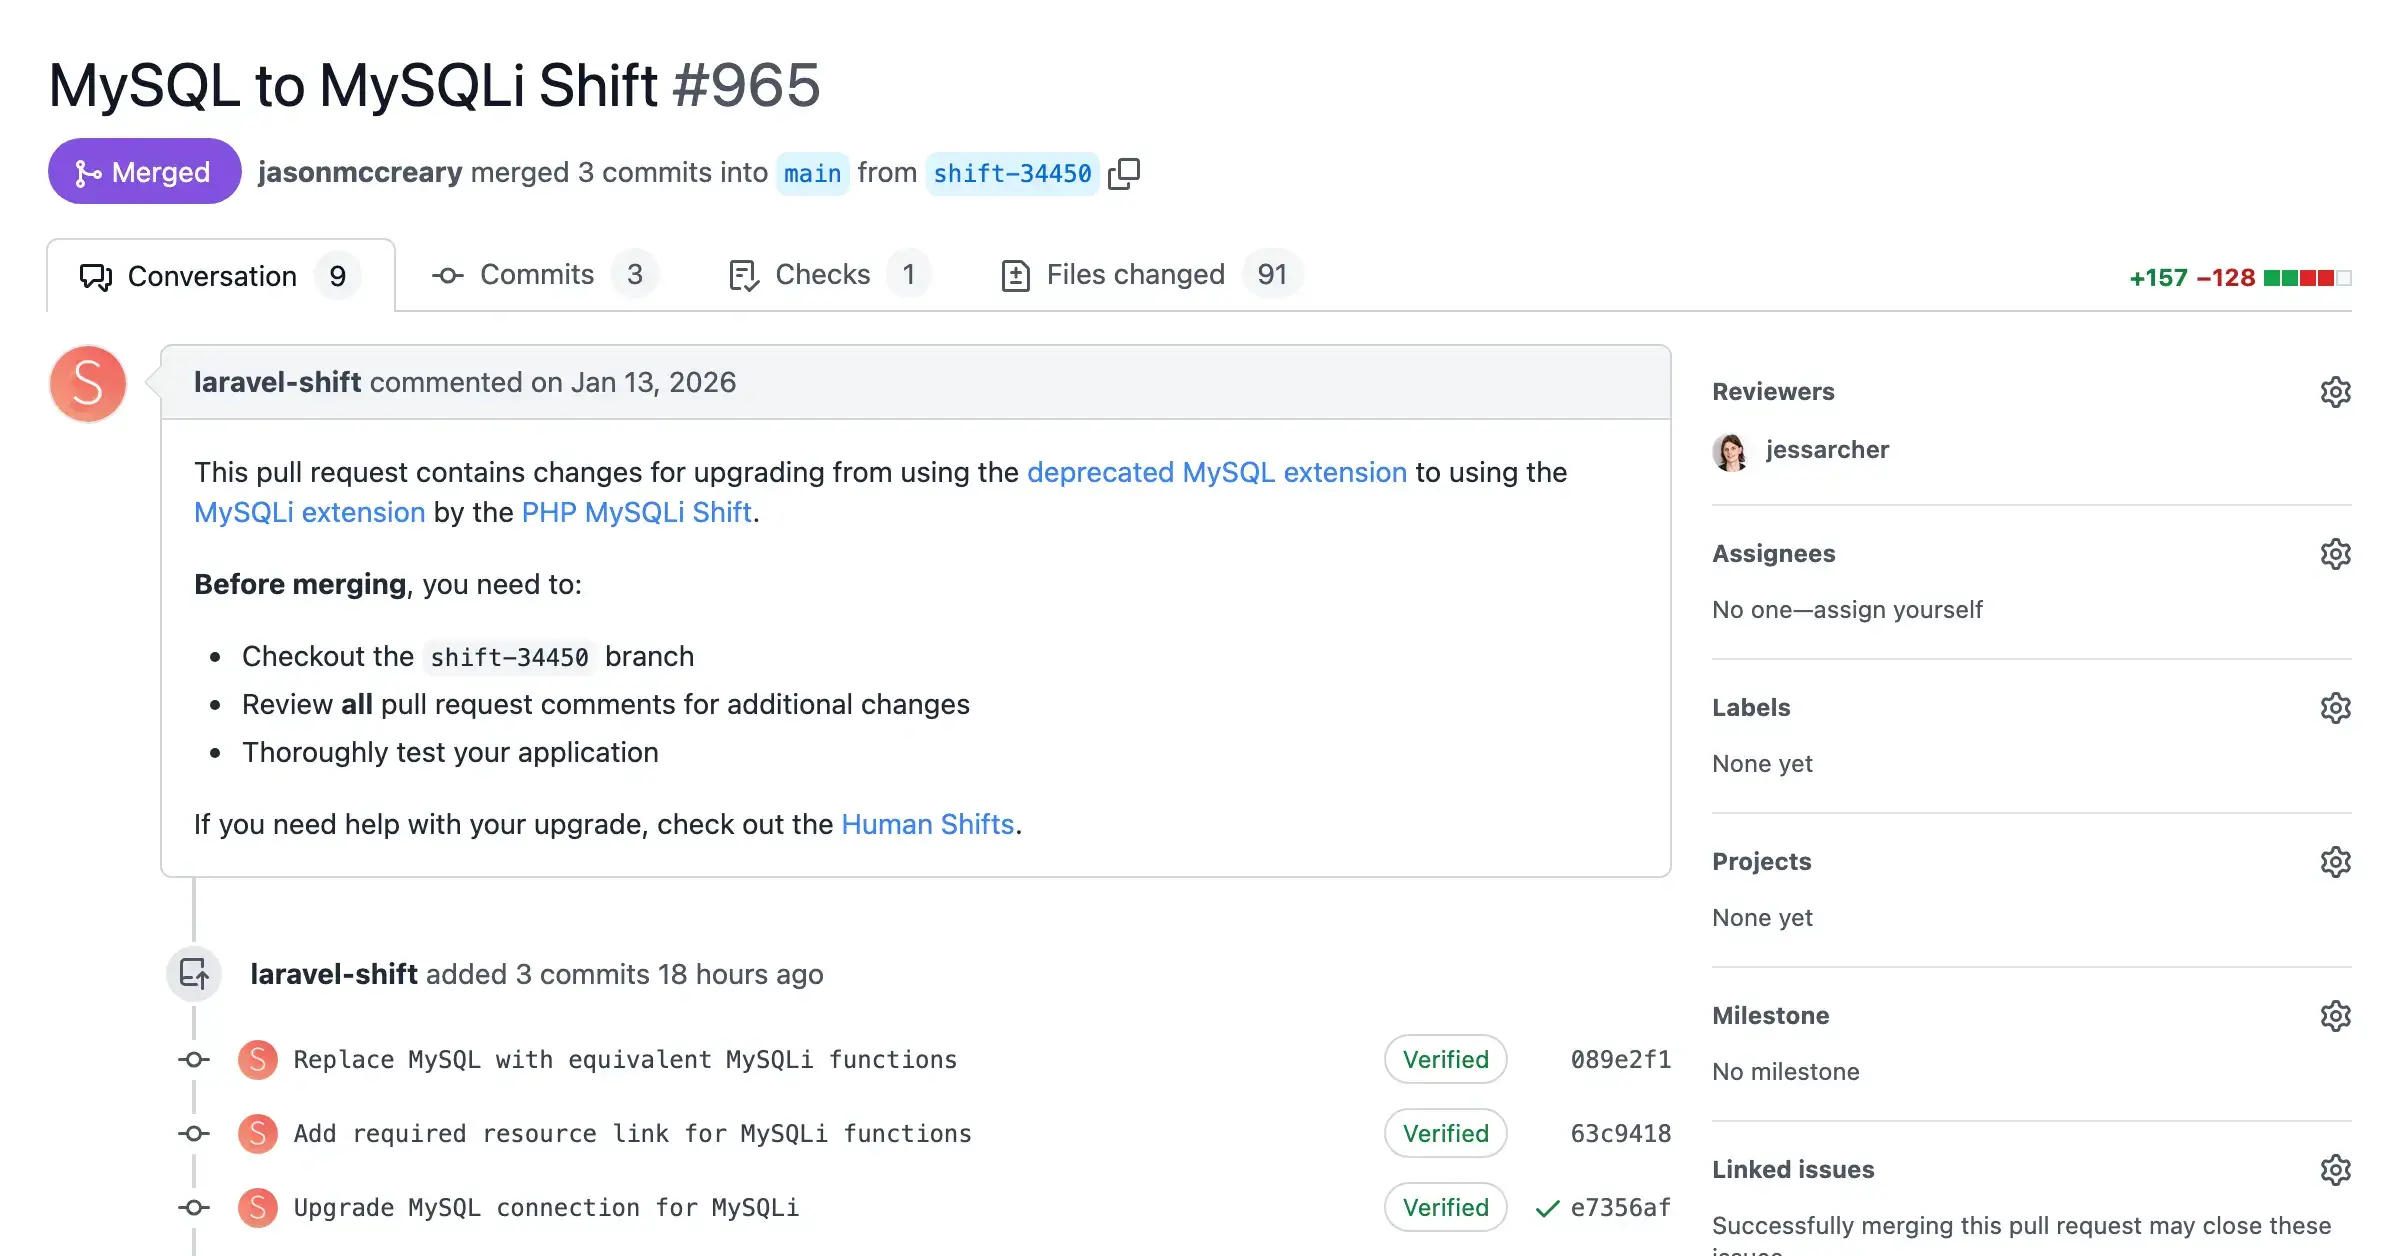2400x1256 pixels.
Task: Open the Commits tab
Action: pyautogui.click(x=536, y=274)
